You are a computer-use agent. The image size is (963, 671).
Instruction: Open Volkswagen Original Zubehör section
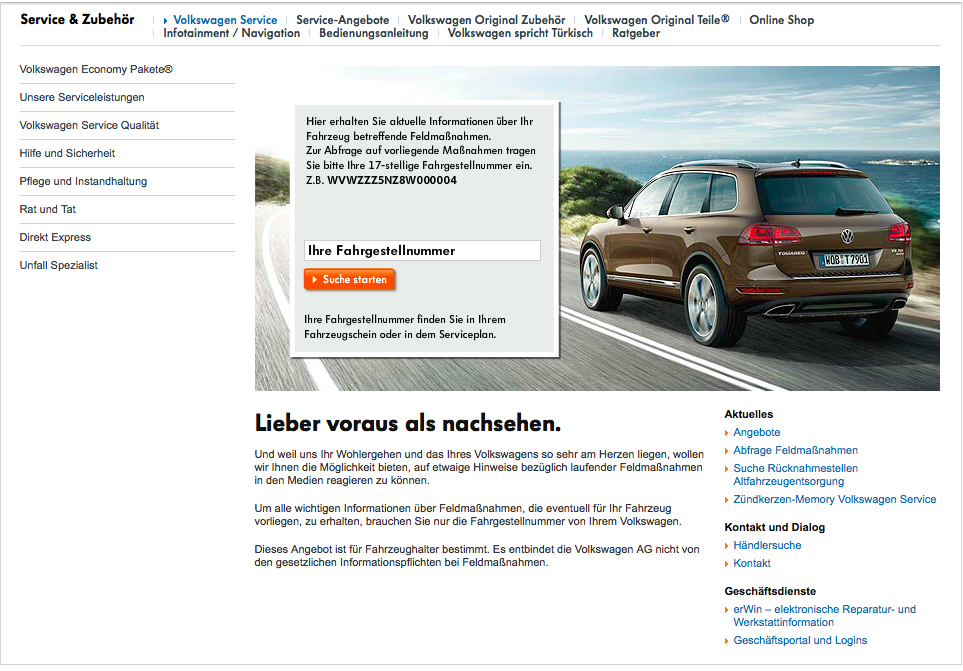pyautogui.click(x=486, y=19)
